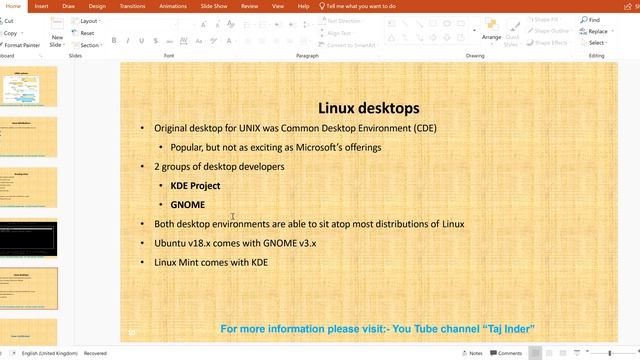Toggle text Shadow formatting

pyautogui.click(x=156, y=40)
